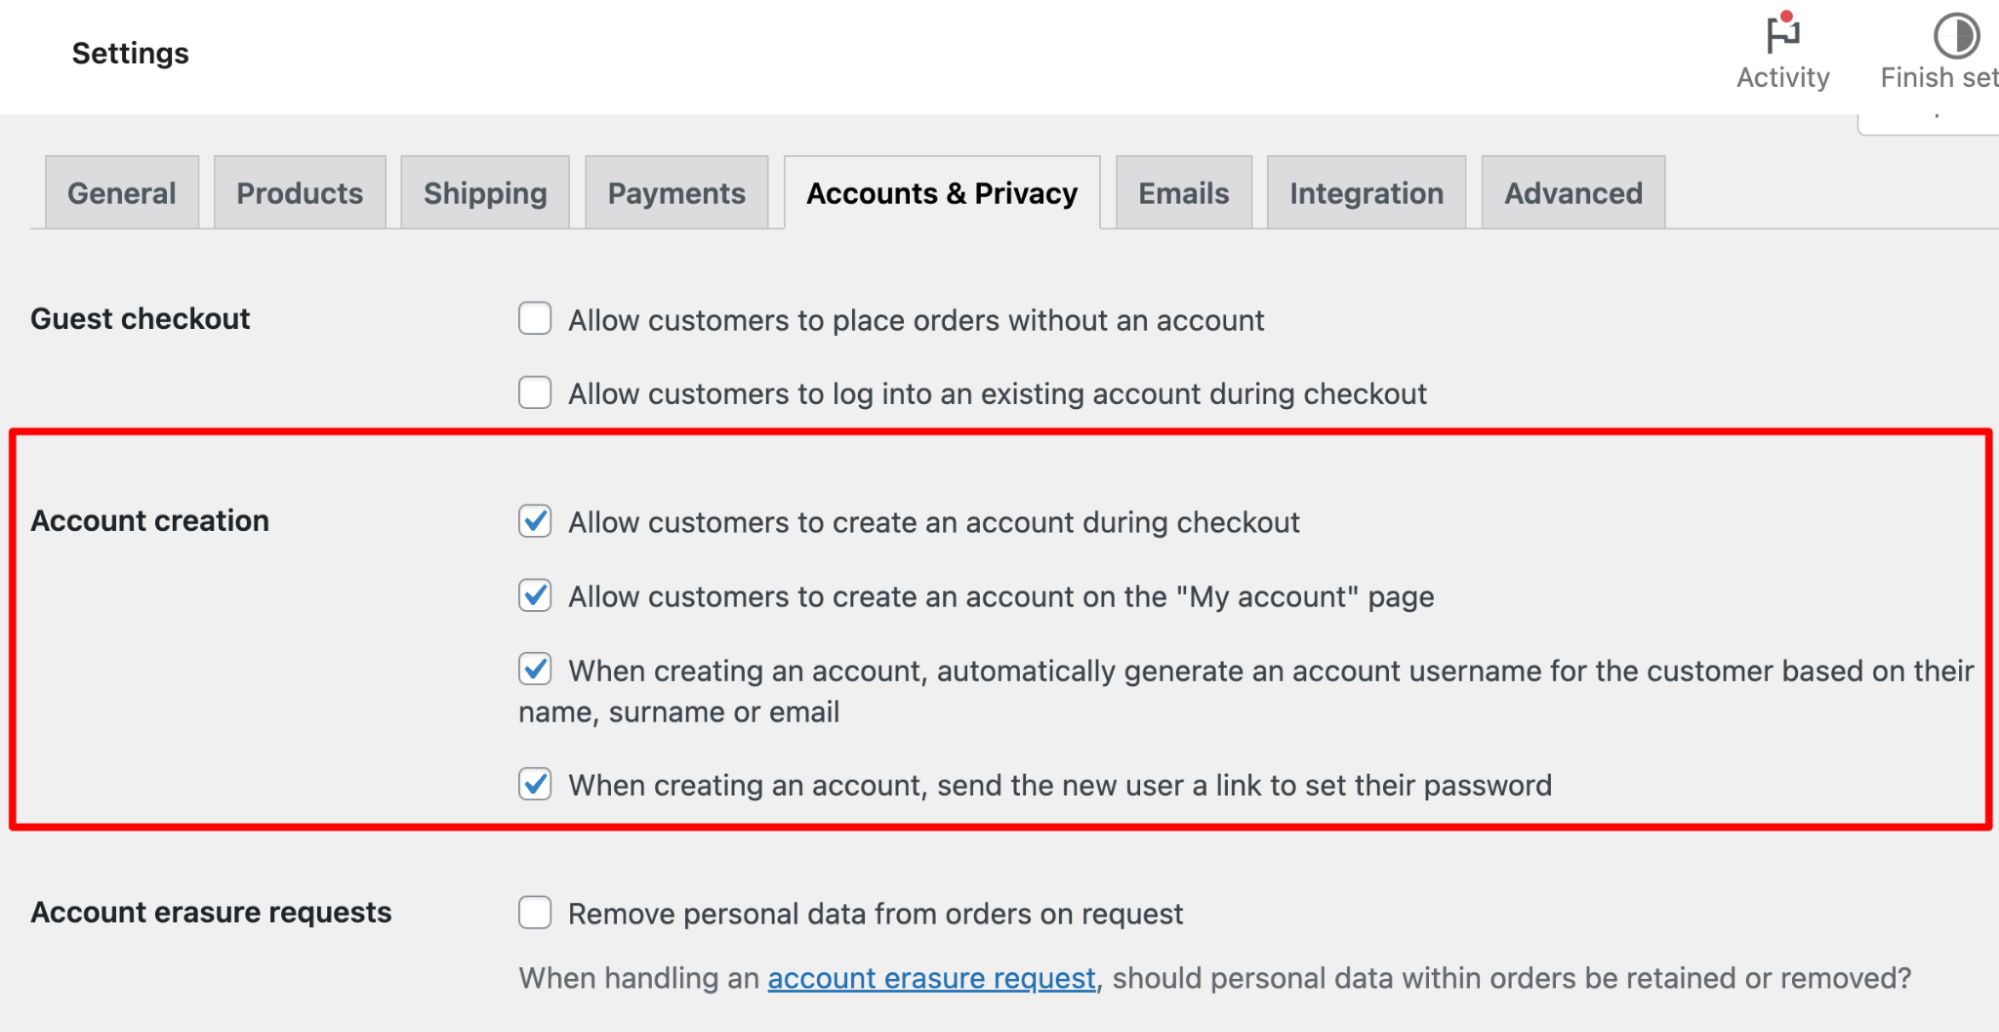Viewport: 1999px width, 1032px height.
Task: Switch to the General tab
Action: 122,193
